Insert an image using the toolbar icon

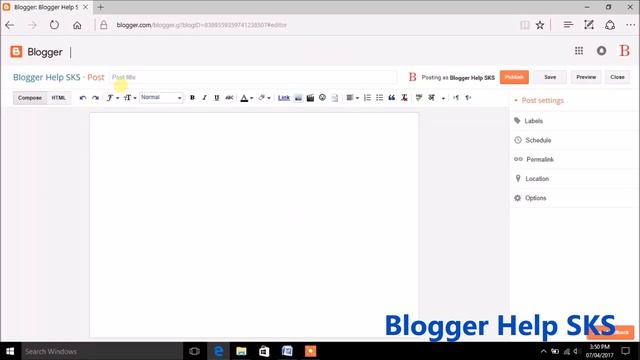298,98
